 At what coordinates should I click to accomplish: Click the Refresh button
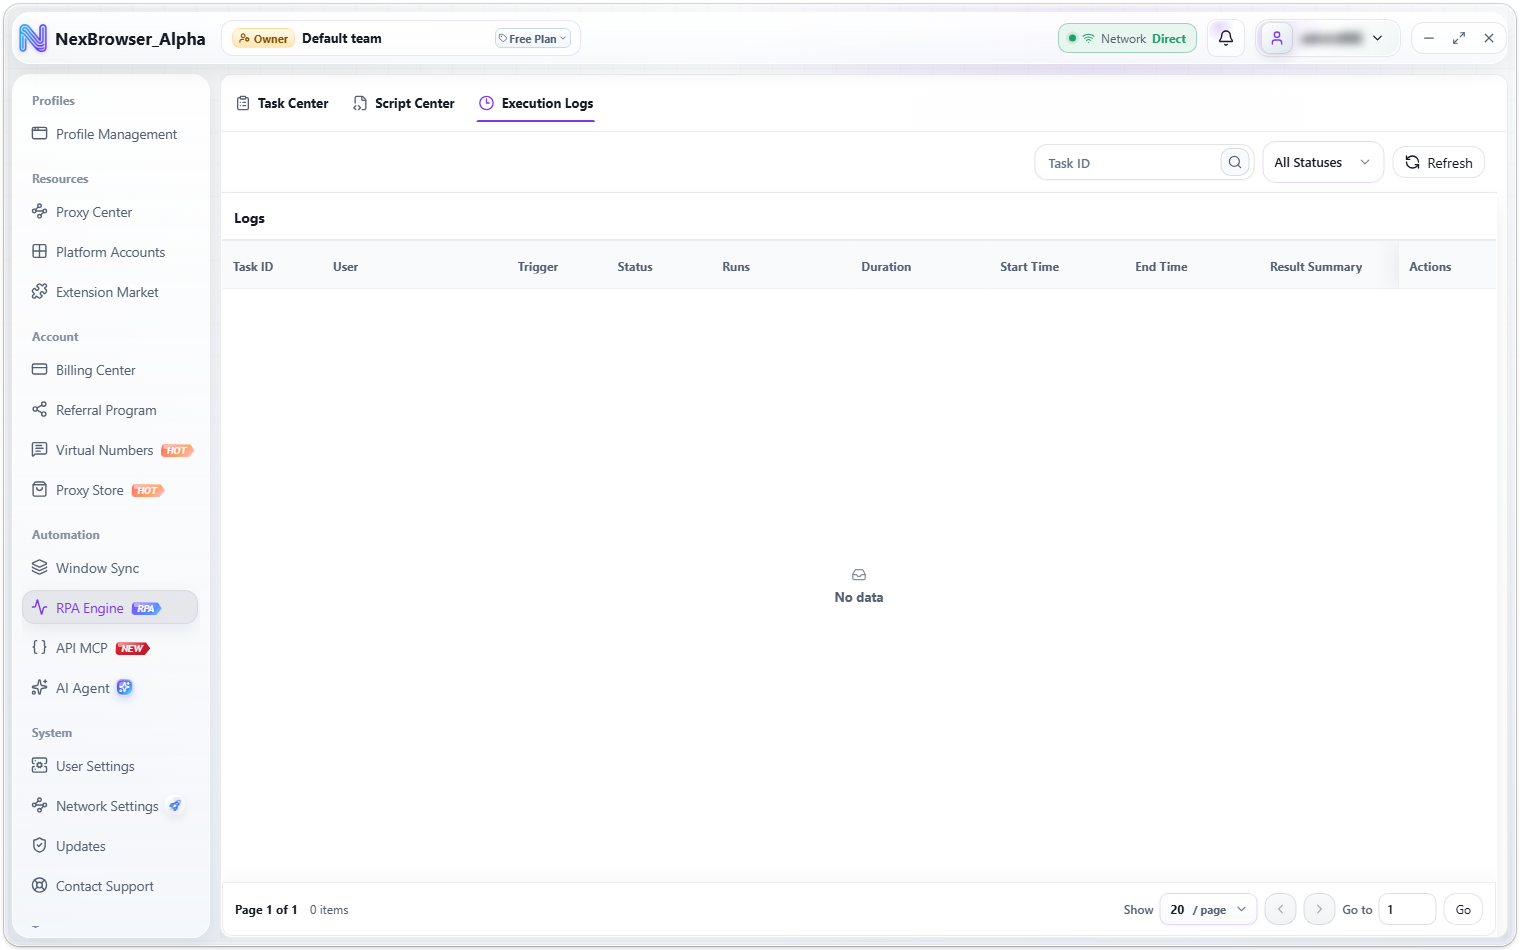coord(1439,163)
